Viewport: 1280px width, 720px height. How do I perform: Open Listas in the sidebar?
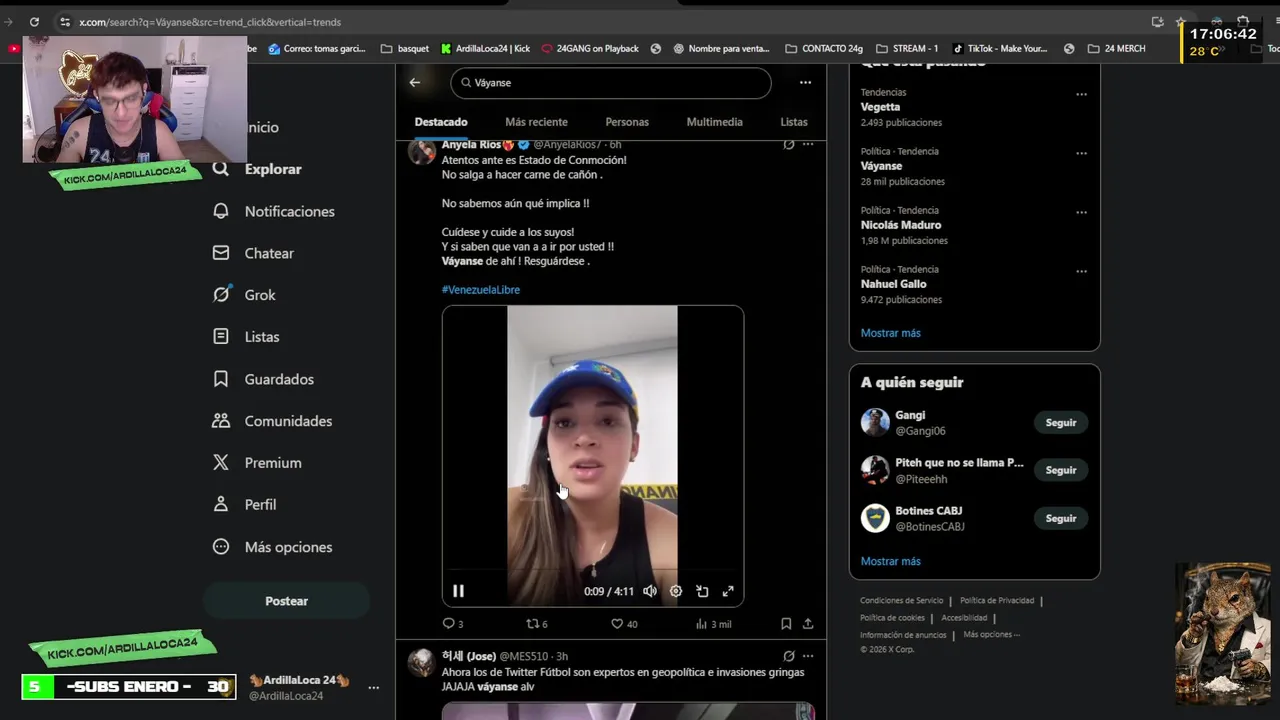(x=246, y=337)
